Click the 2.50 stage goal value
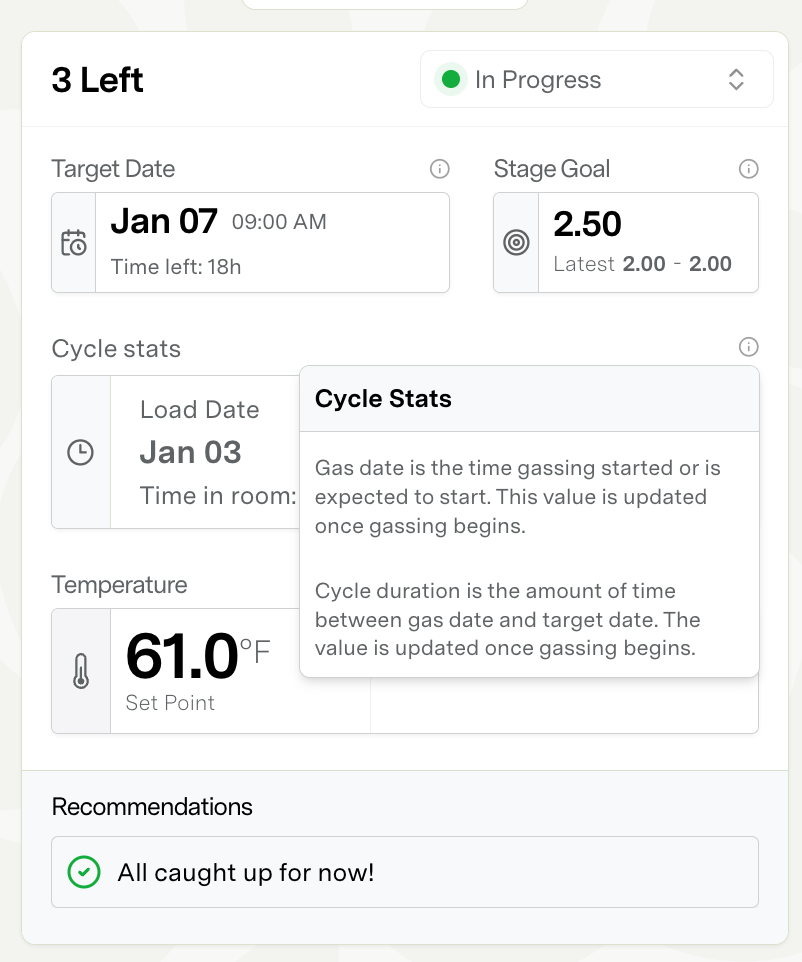 (x=587, y=224)
